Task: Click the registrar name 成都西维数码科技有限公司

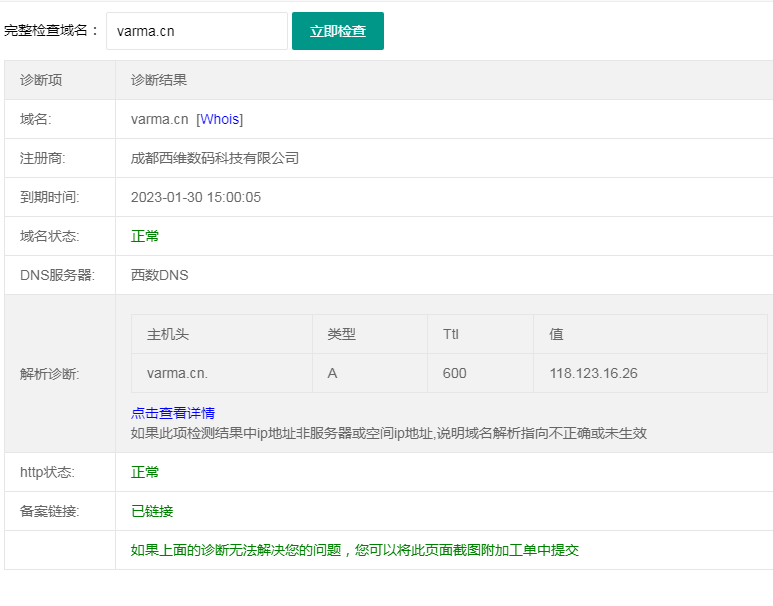Action: 215,158
